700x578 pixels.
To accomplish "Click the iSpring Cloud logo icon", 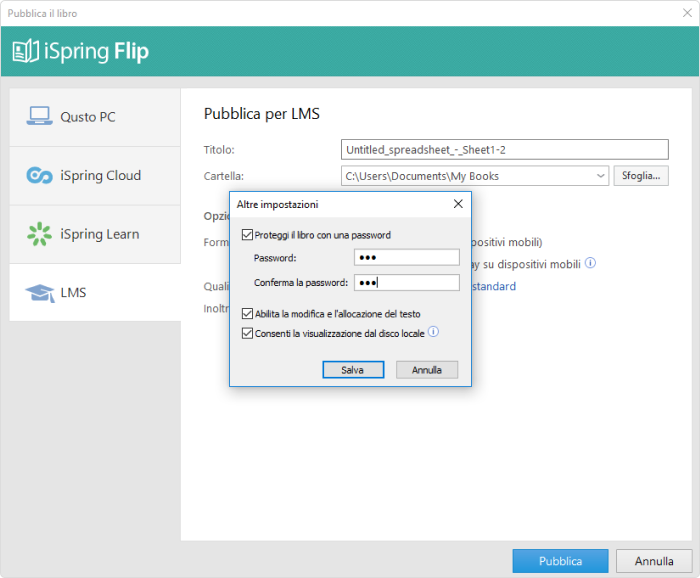I will [39, 175].
